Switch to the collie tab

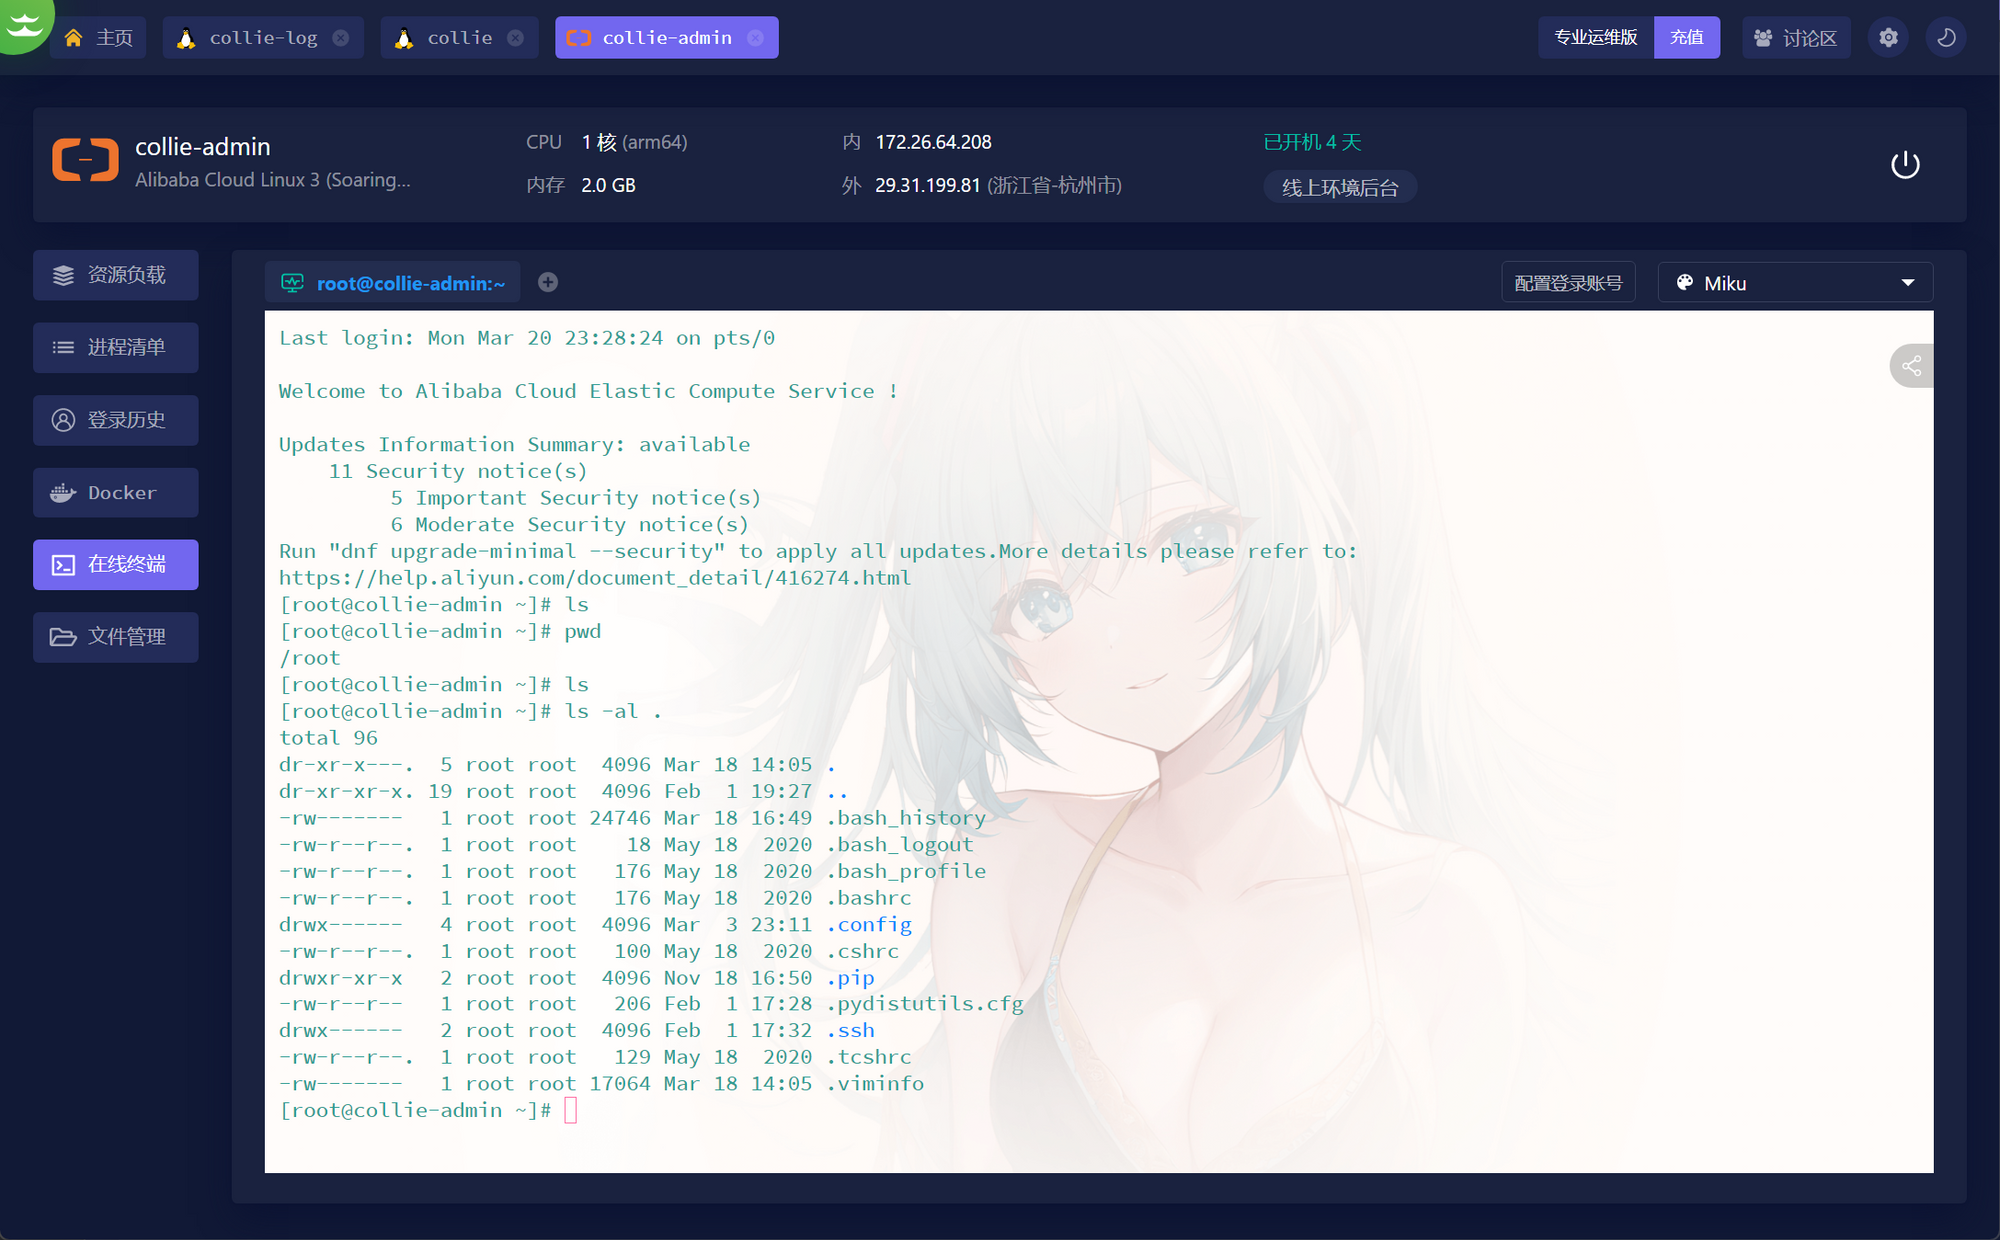tap(458, 38)
